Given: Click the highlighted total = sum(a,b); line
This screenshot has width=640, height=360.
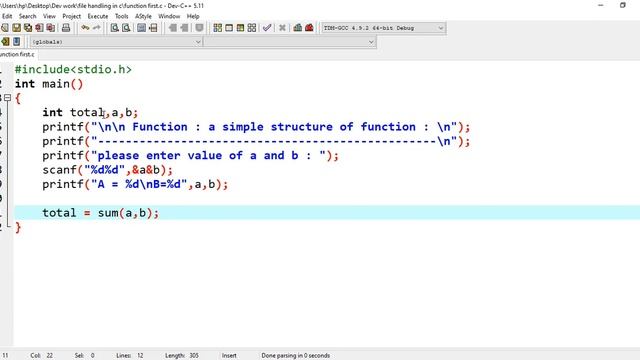Looking at the screenshot, I should tap(327, 213).
